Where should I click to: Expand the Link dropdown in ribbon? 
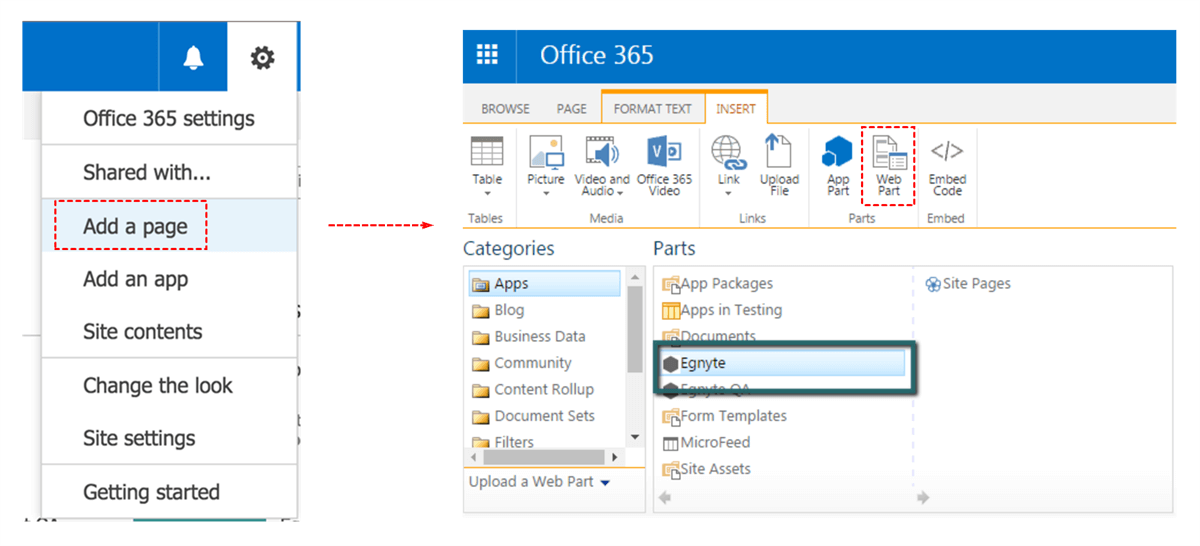729,192
